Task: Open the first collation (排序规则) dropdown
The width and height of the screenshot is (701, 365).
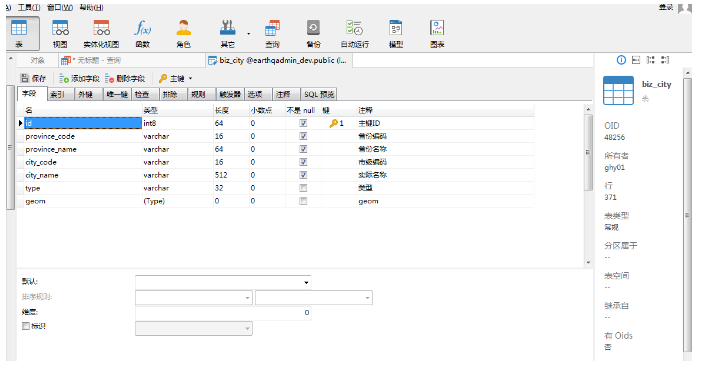Action: point(247,298)
